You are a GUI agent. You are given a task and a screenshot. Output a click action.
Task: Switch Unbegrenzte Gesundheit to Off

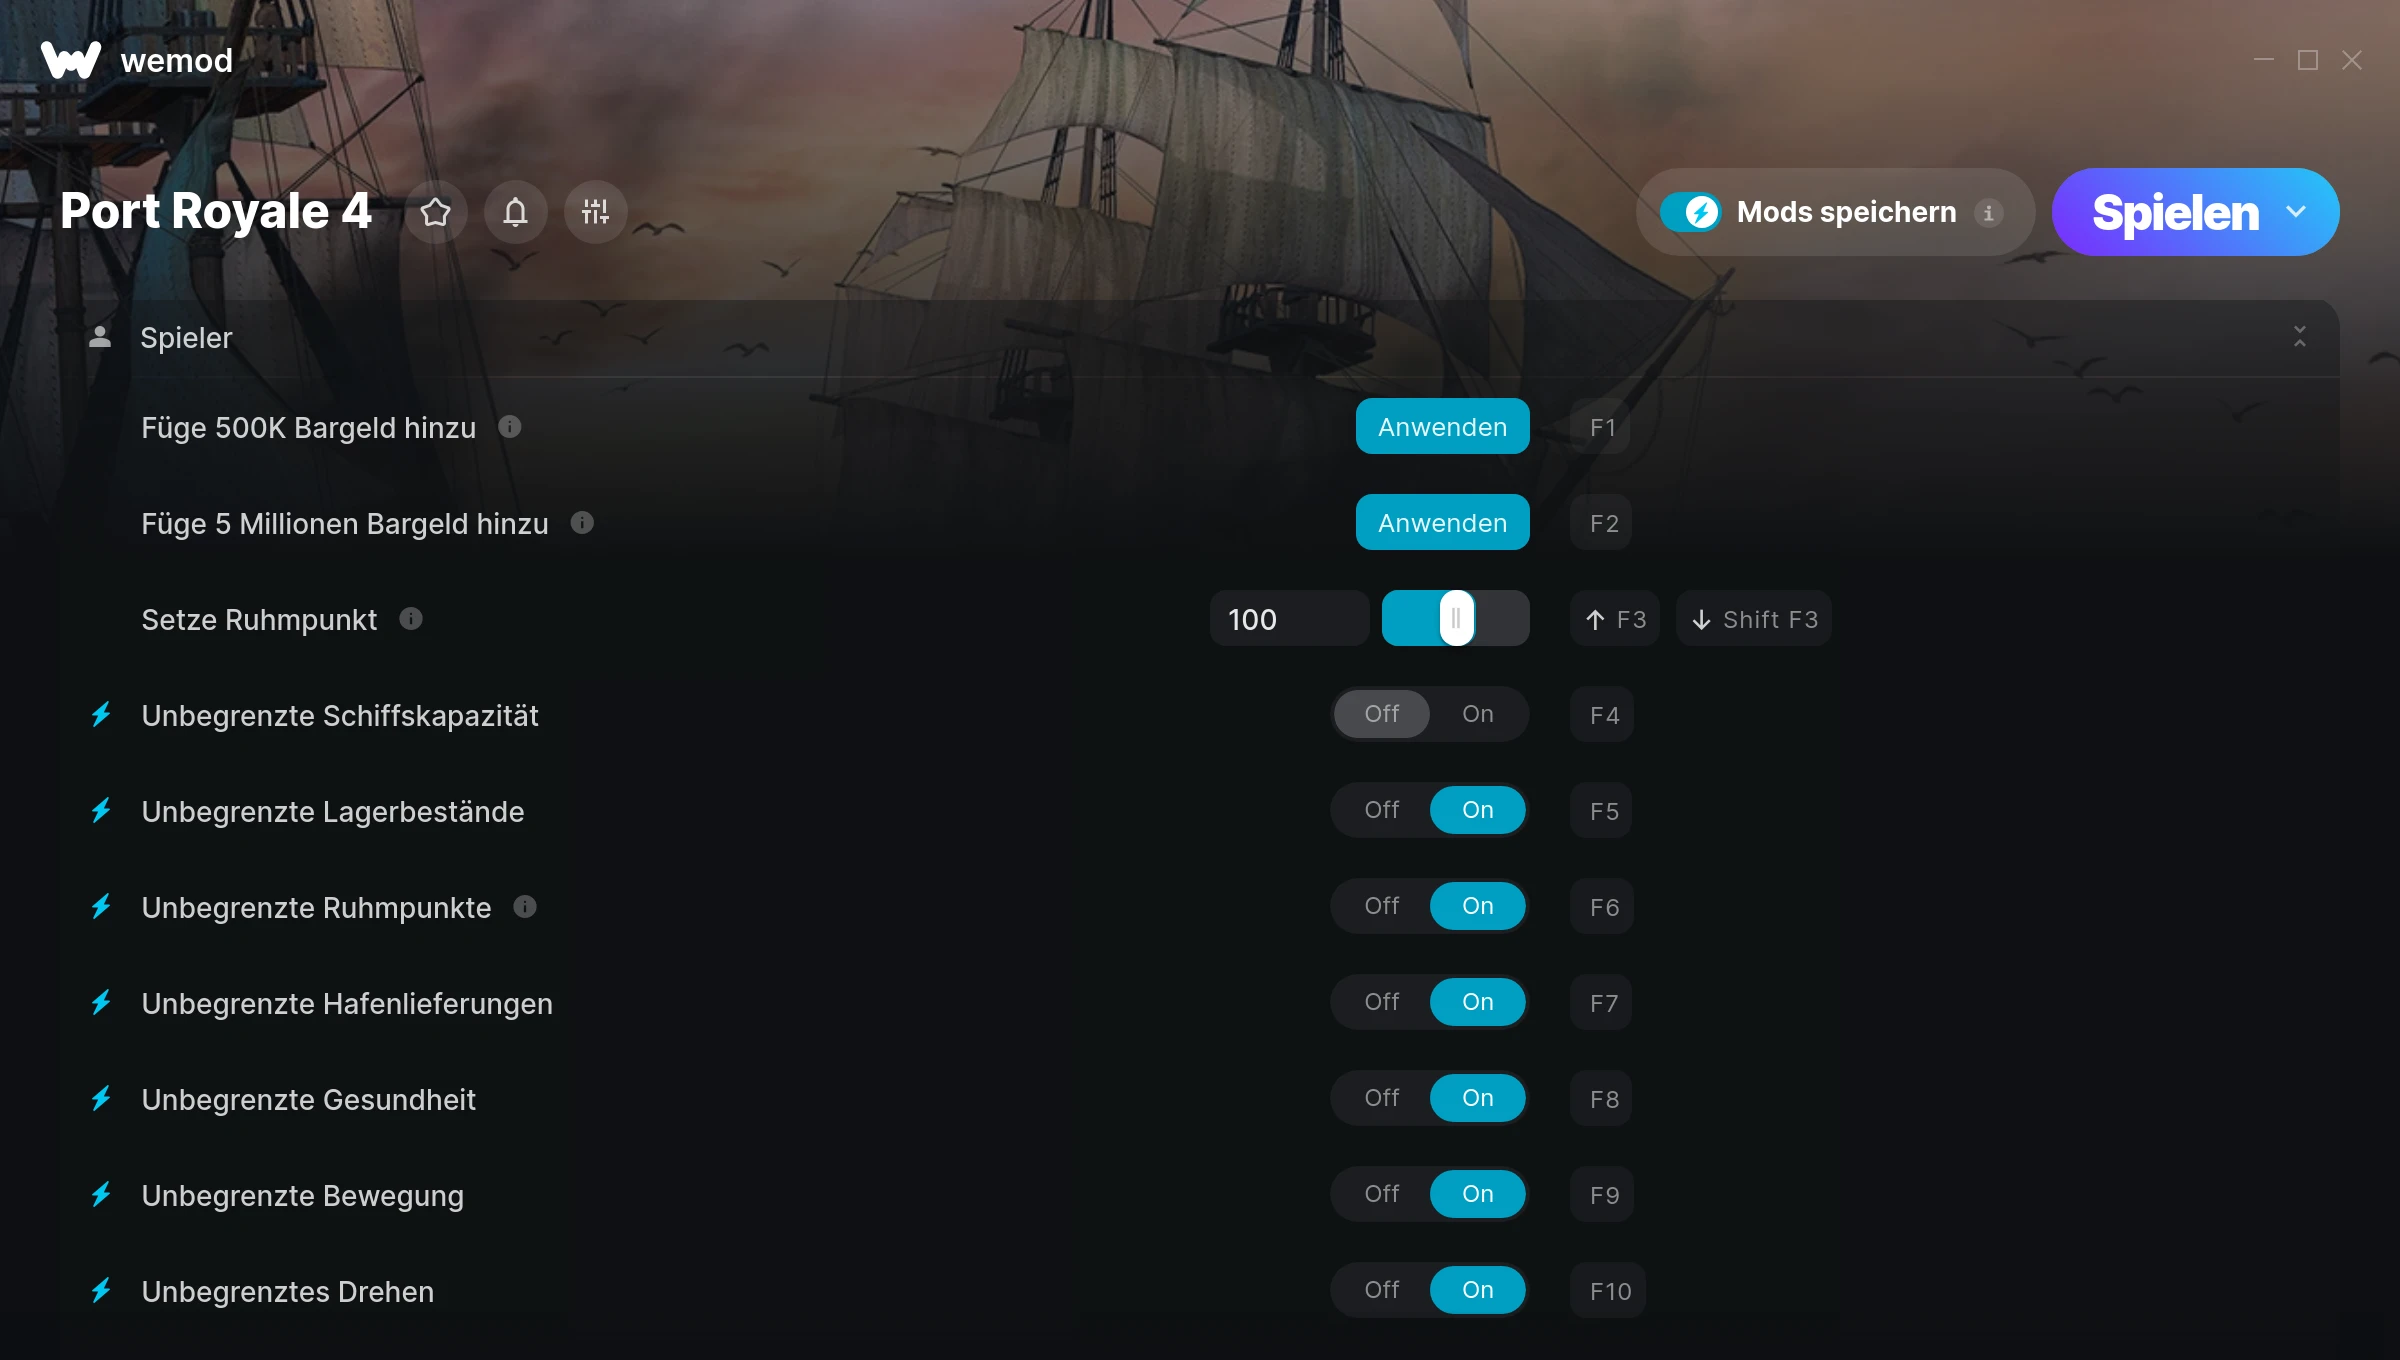tap(1382, 1098)
